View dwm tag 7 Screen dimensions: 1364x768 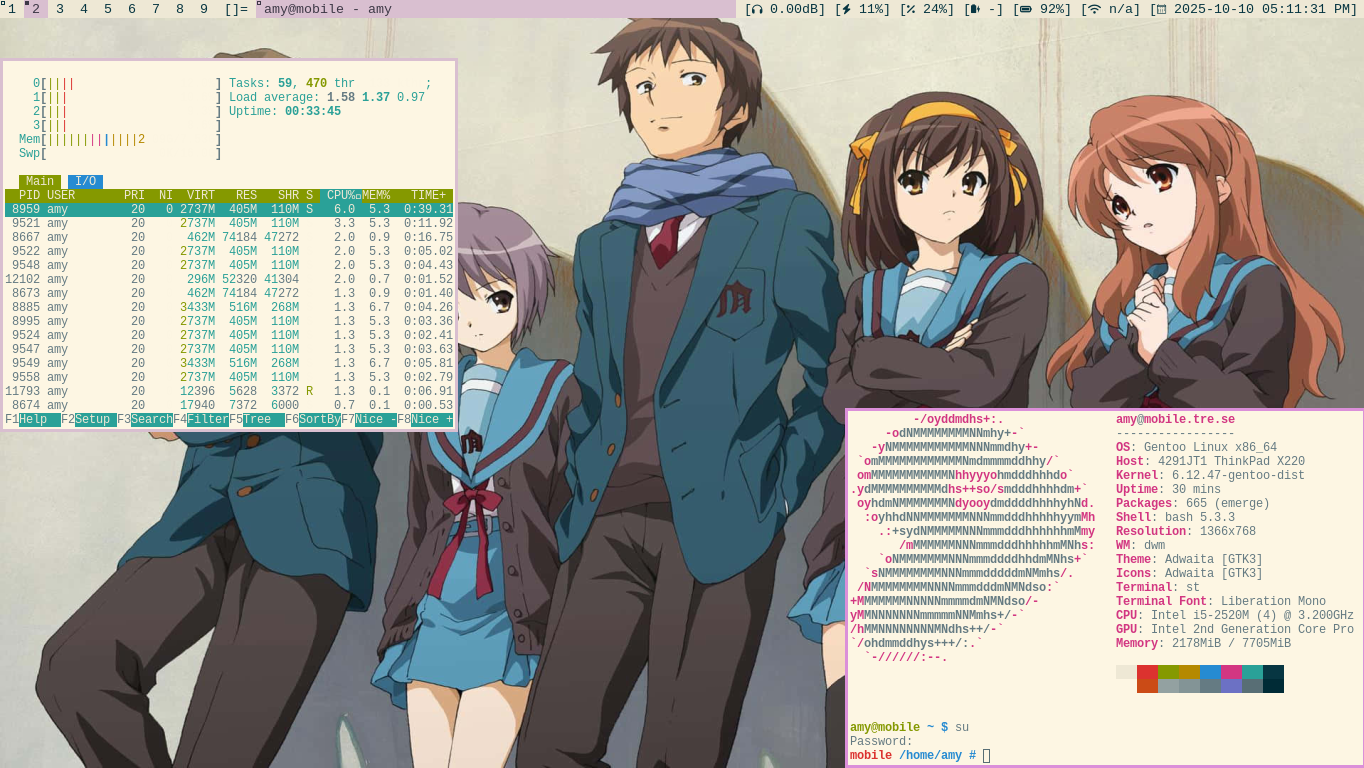156,9
